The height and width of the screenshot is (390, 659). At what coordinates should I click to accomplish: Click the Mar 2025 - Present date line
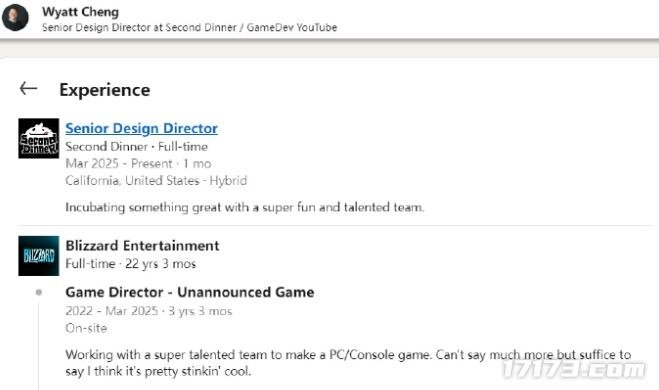(138, 163)
